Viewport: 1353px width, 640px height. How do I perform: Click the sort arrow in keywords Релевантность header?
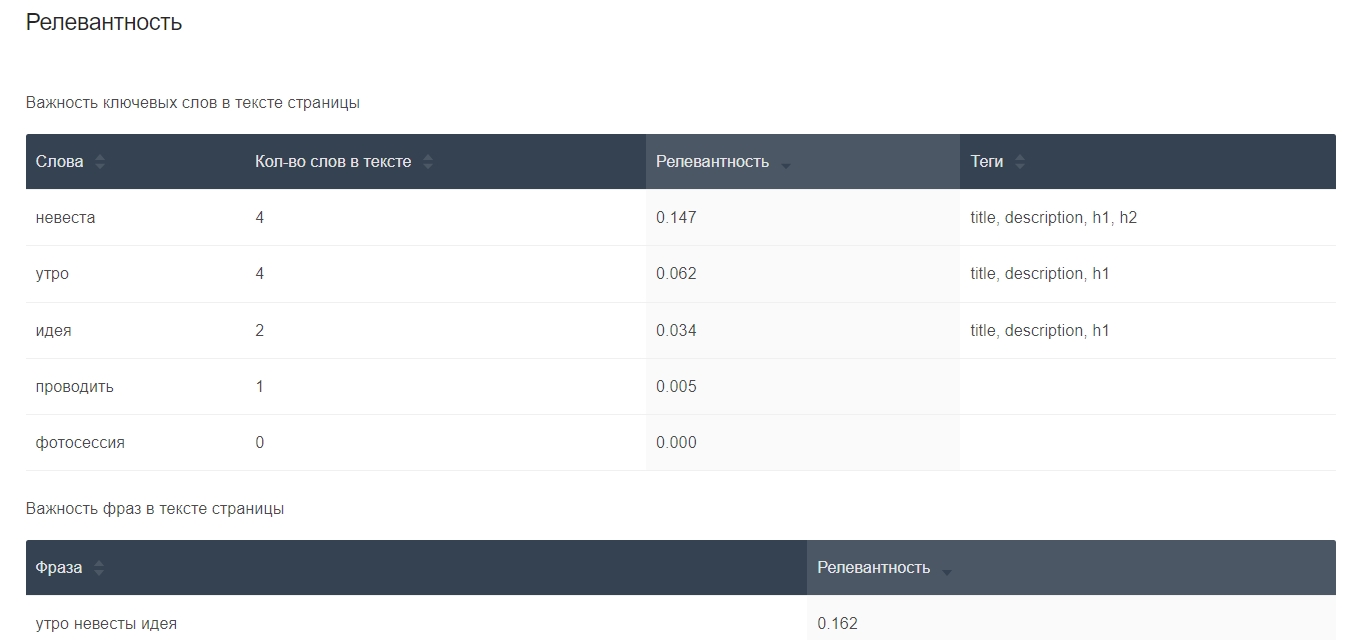click(785, 164)
